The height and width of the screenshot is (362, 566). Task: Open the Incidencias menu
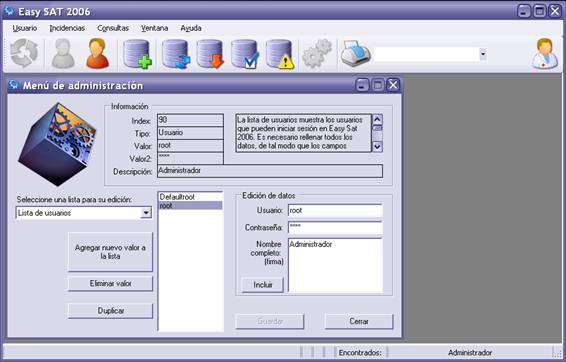[x=67, y=28]
